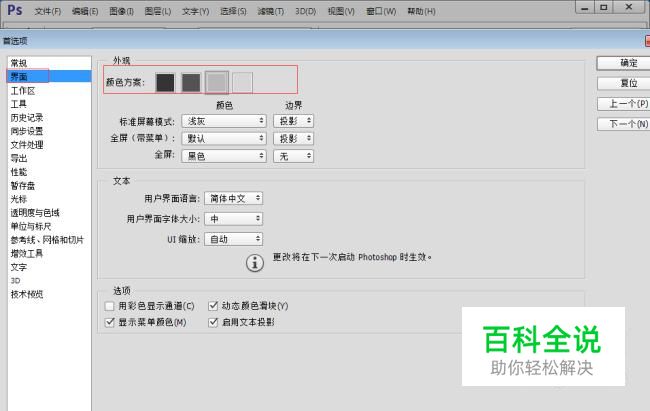Open 全屏 border dropdown showing 无
The width and height of the screenshot is (650, 411).
coord(293,156)
